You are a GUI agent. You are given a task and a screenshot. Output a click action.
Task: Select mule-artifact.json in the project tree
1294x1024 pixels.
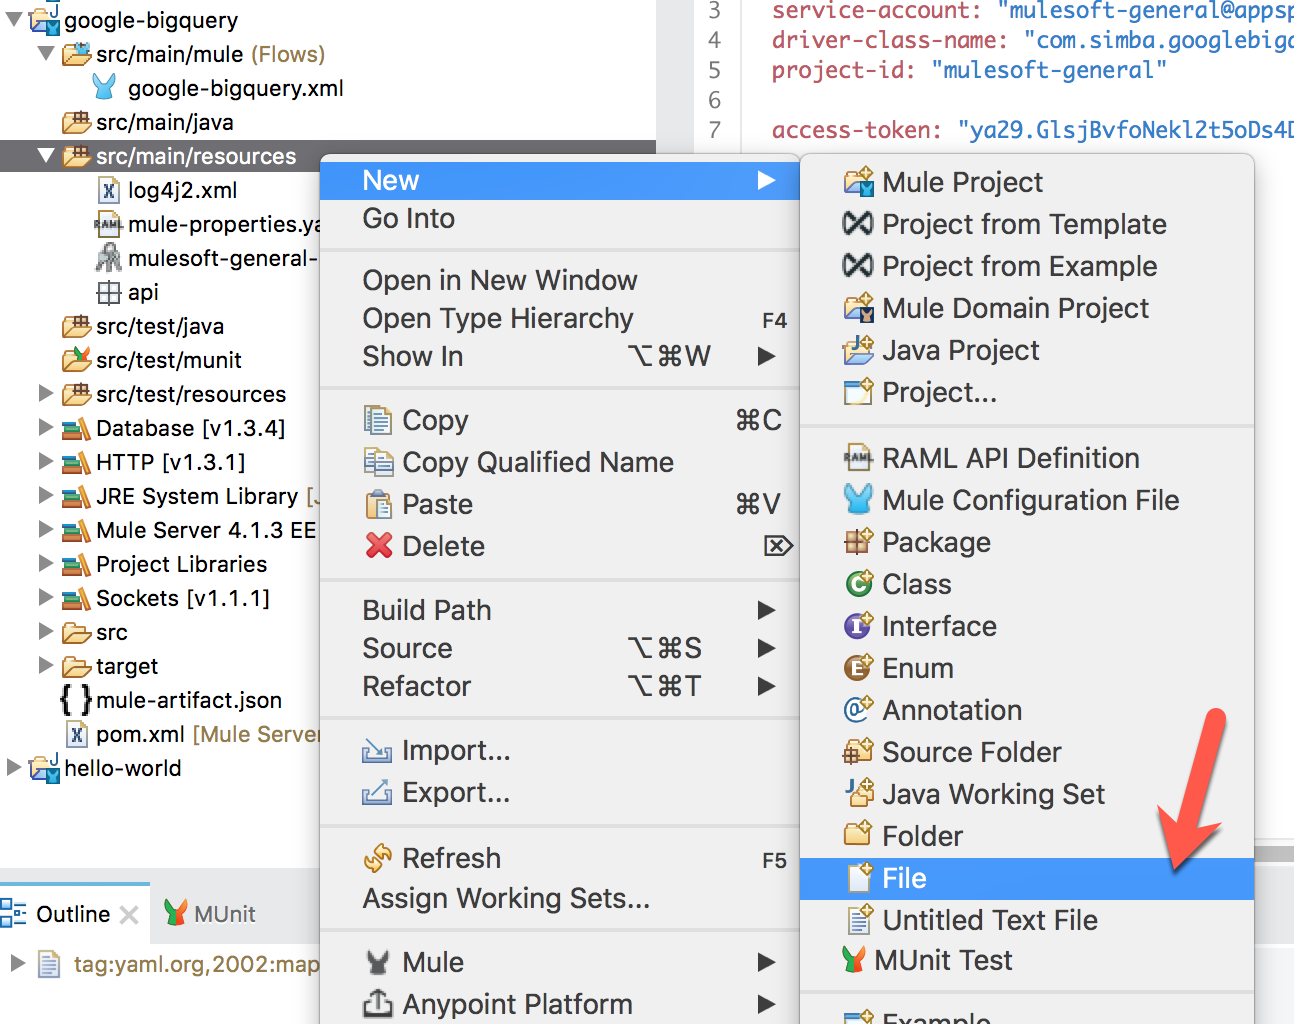(x=188, y=700)
